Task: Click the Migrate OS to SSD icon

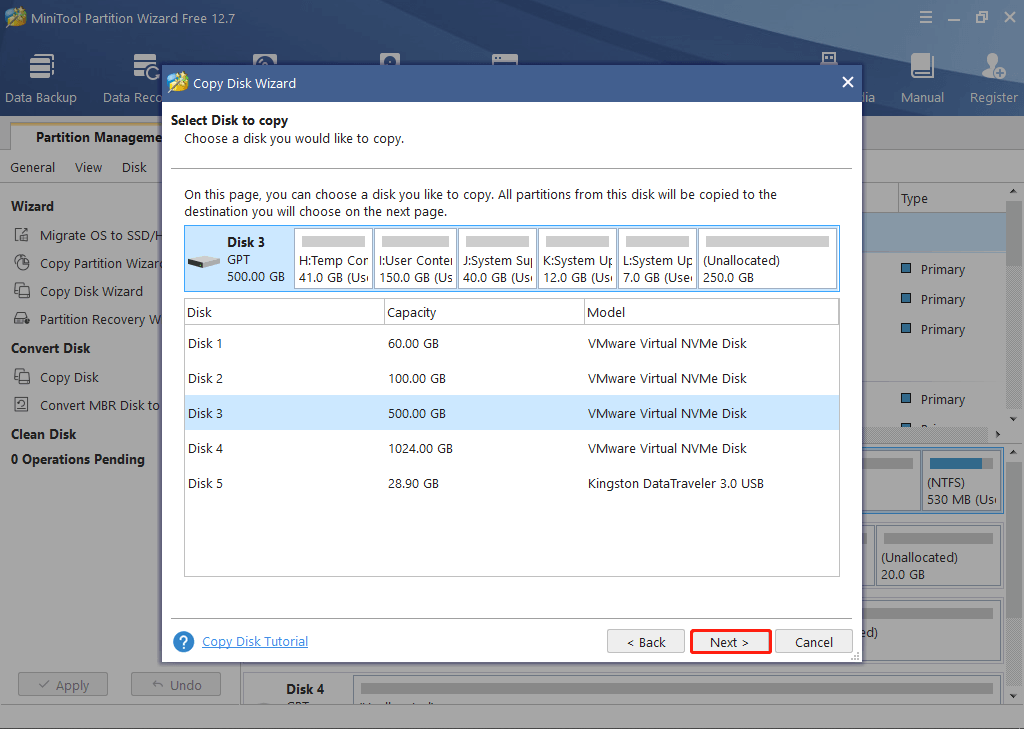Action: click(22, 235)
